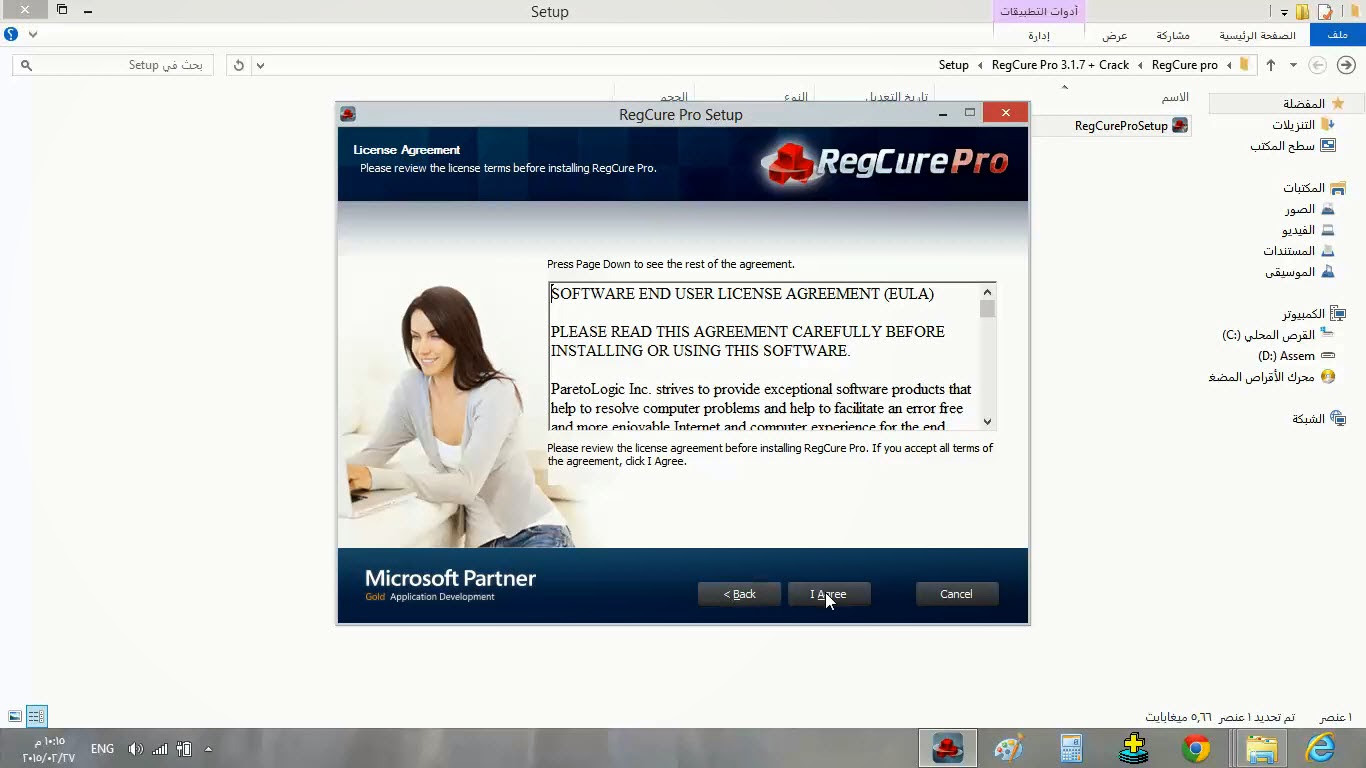The height and width of the screenshot is (768, 1366).
Task: Open the quick access toolbar customize dropdown
Action: click(x=1284, y=12)
